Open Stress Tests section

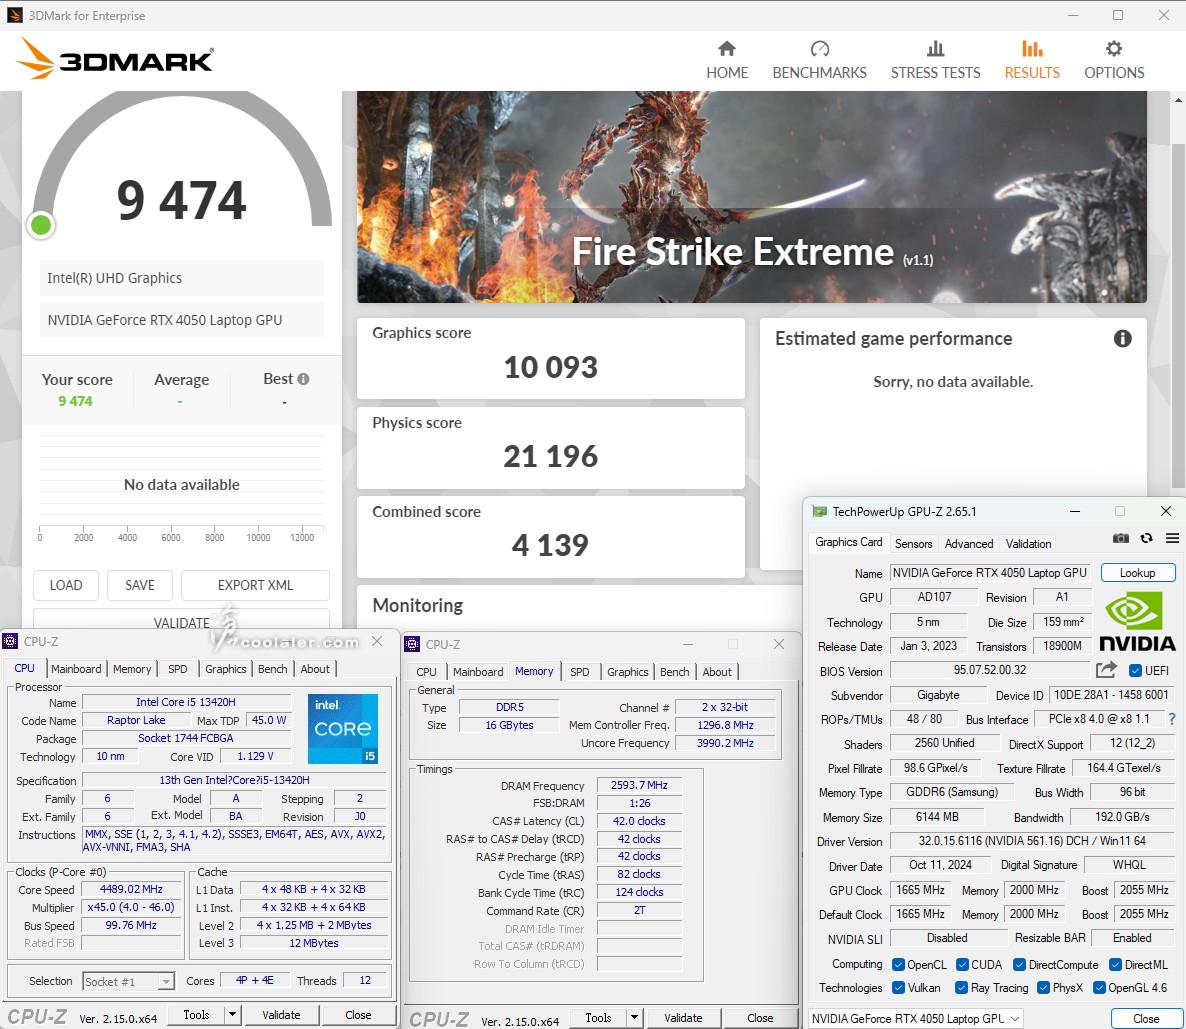pyautogui.click(x=935, y=61)
